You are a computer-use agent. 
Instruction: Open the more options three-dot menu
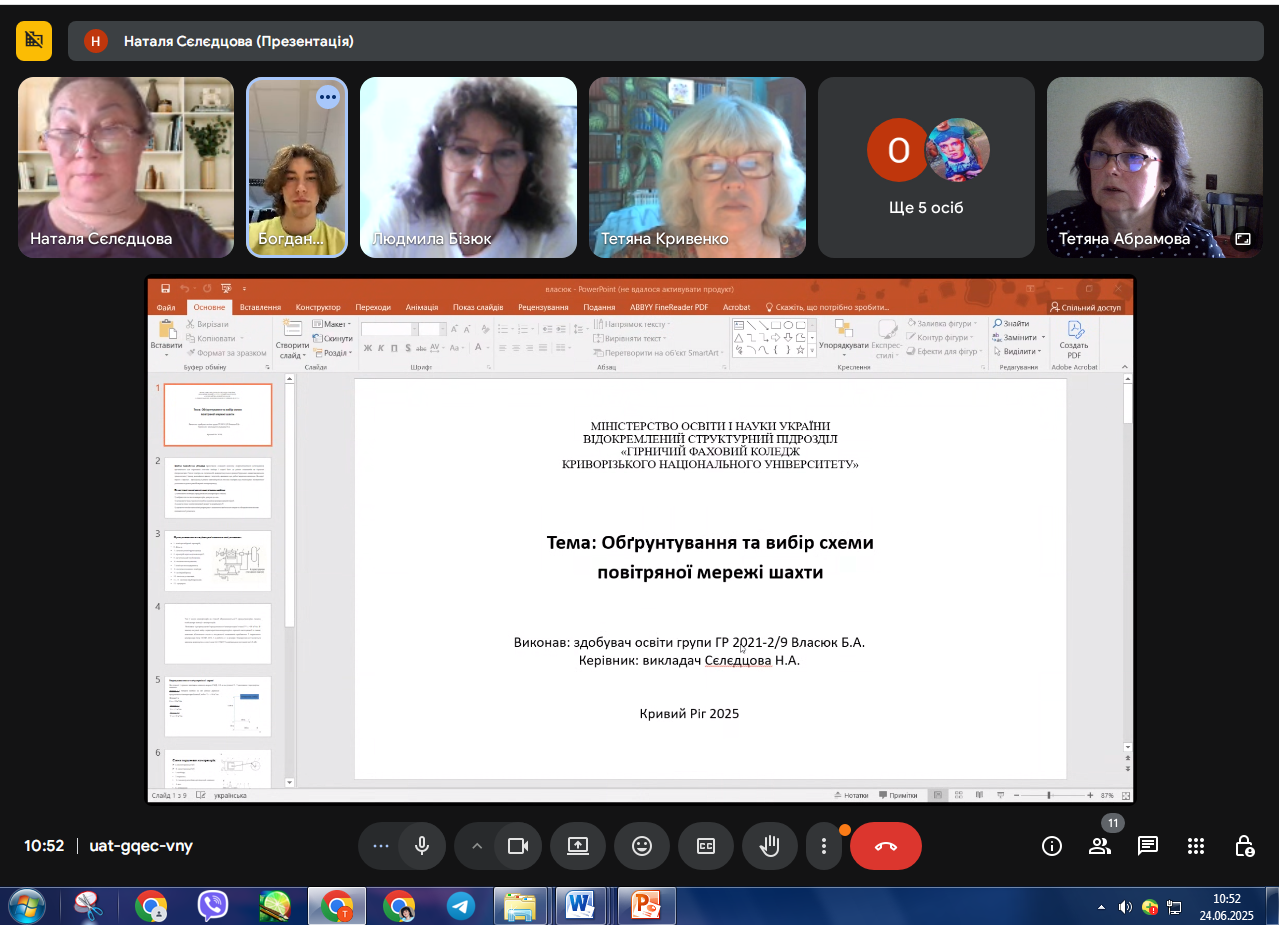tap(824, 846)
